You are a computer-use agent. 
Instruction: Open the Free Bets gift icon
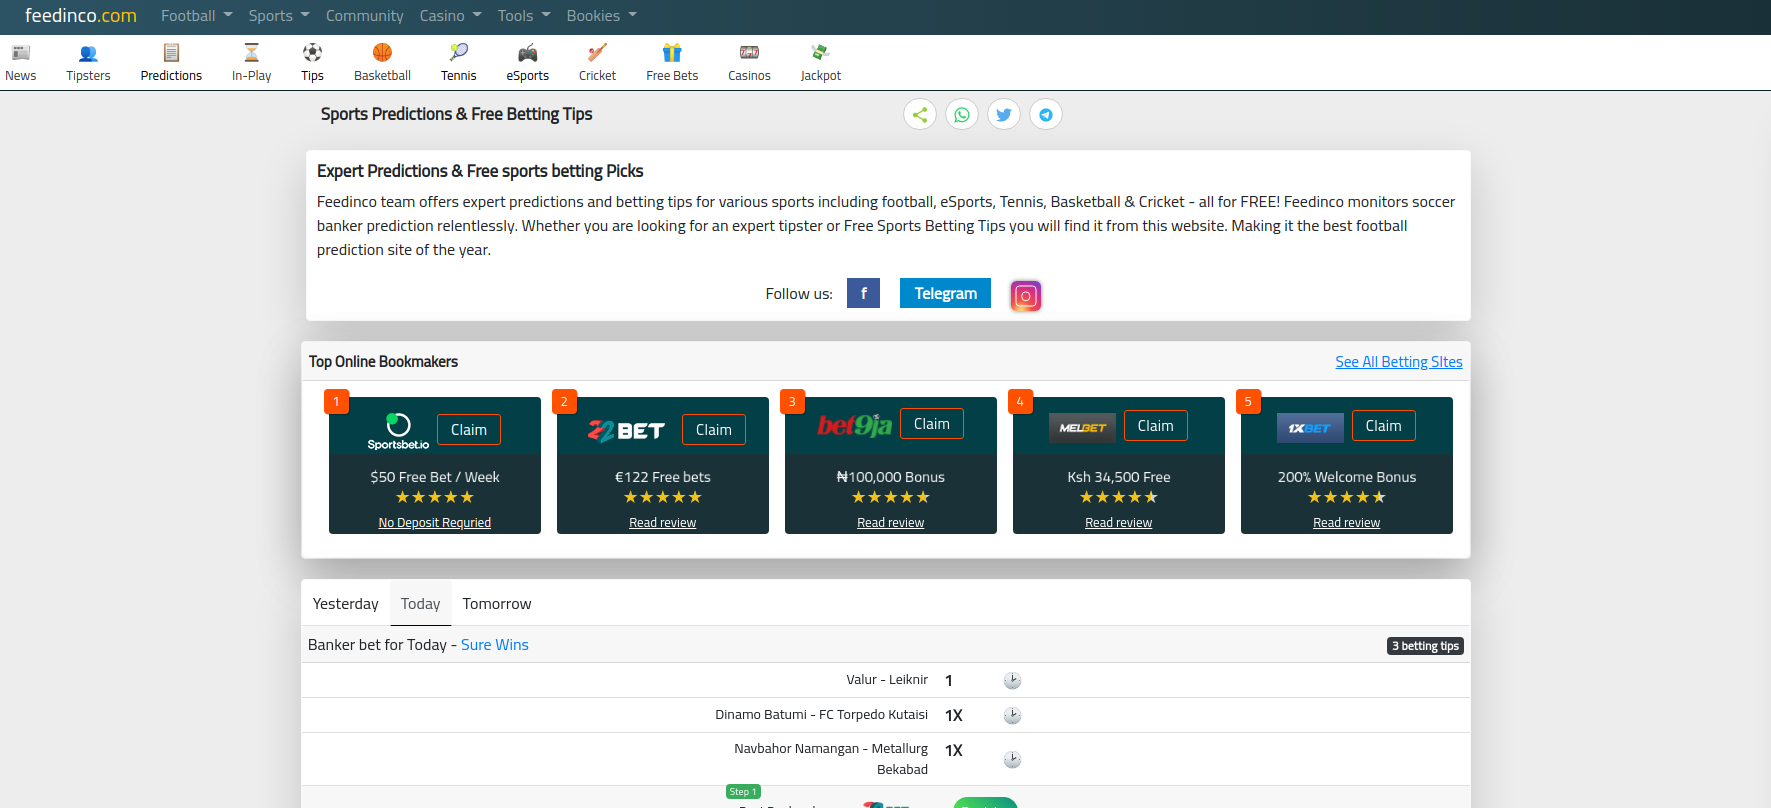point(672,53)
